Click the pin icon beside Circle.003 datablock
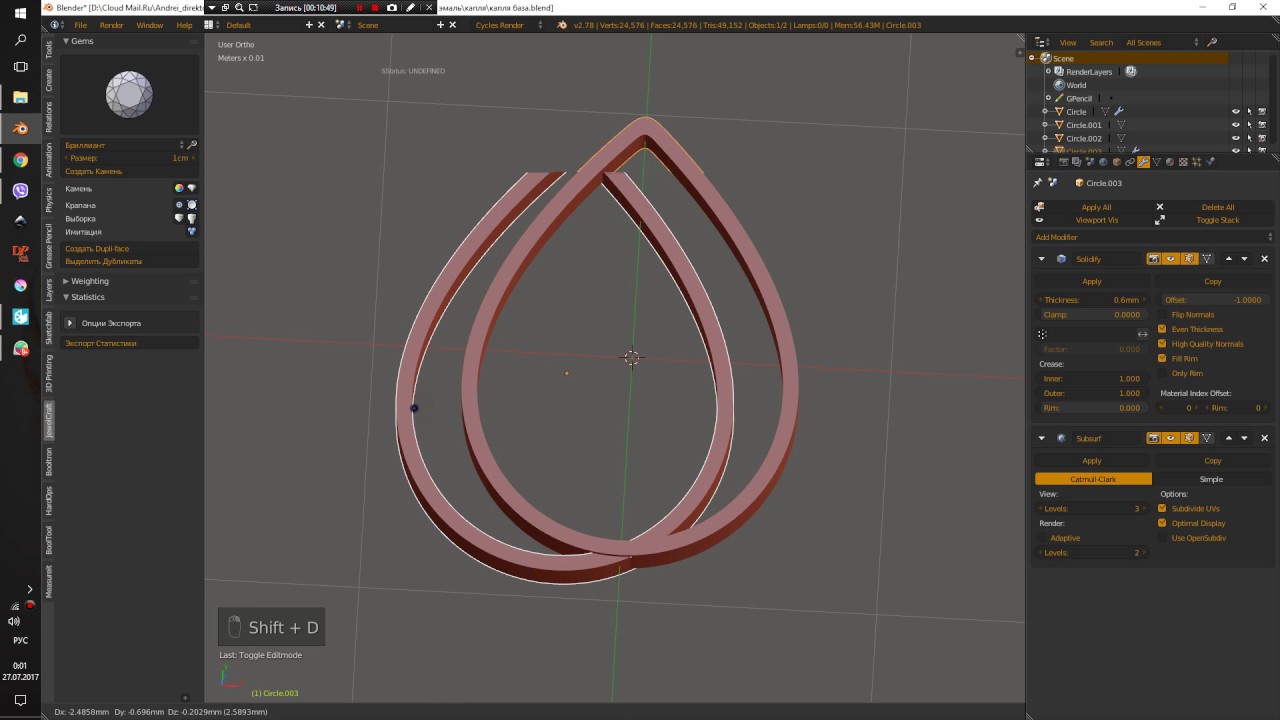Viewport: 1280px width, 720px height. (1038, 183)
